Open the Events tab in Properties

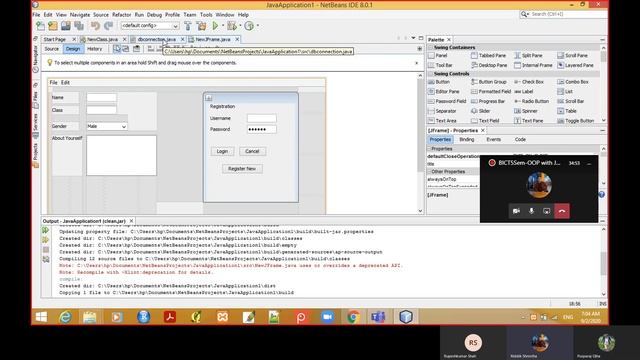coord(493,140)
